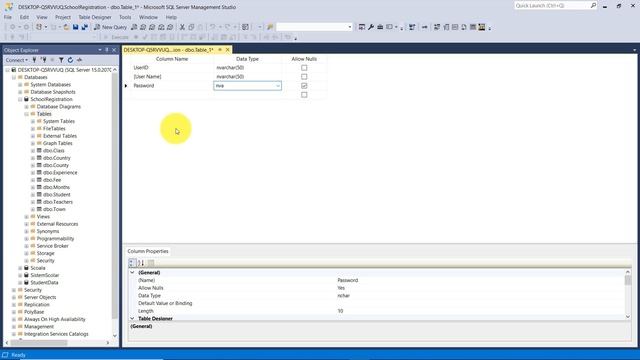Close the Object Explorer pane

coord(114,50)
